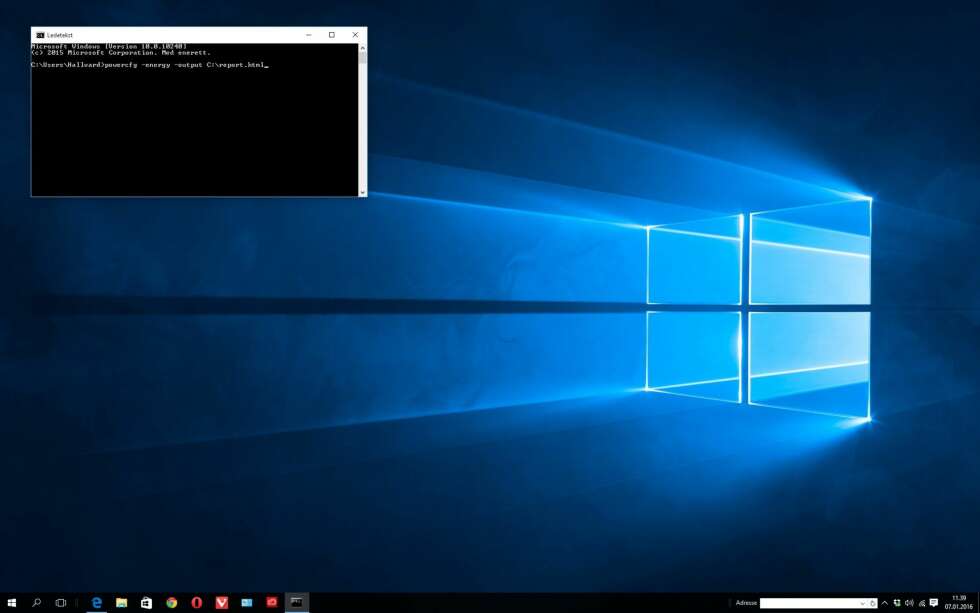This screenshot has height=613, width=980.
Task: Open taskbar search magnifier
Action: tap(36, 602)
